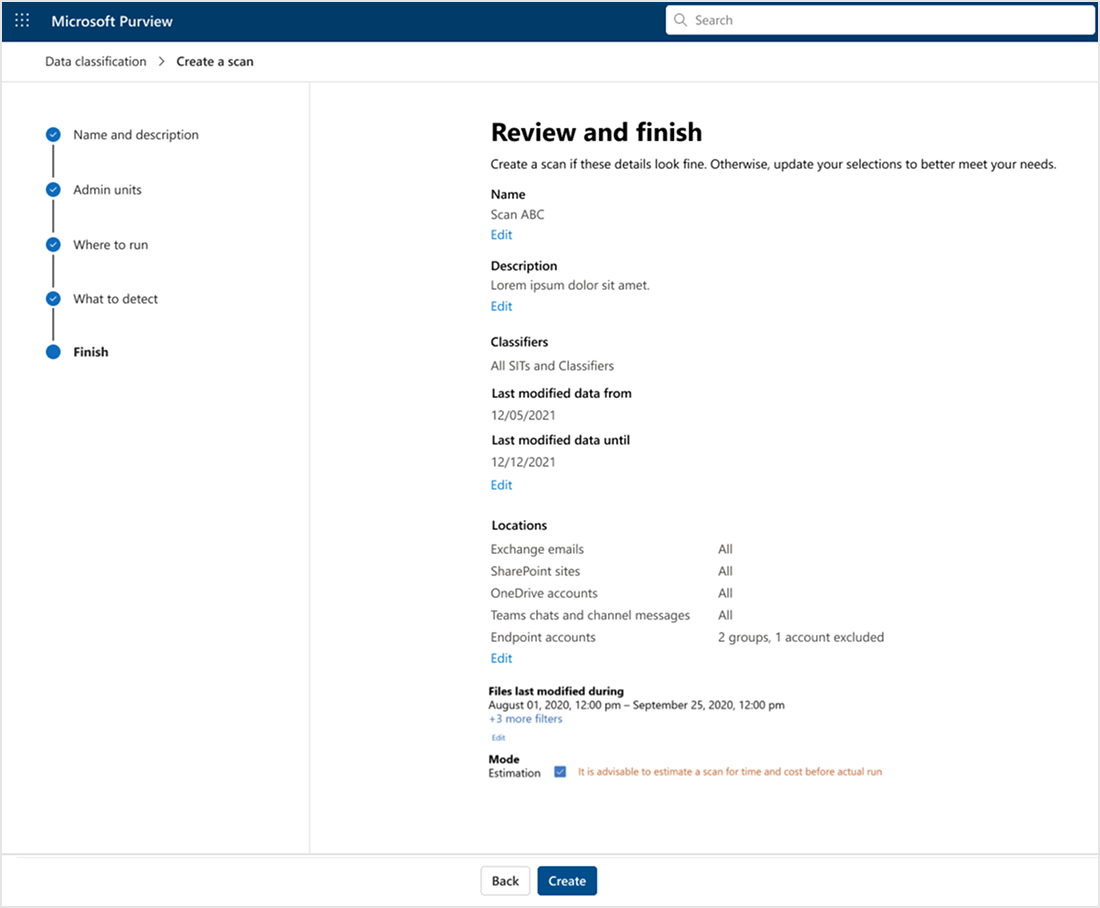Click All SITs and Classifiers value
1100x908 pixels.
pos(552,366)
